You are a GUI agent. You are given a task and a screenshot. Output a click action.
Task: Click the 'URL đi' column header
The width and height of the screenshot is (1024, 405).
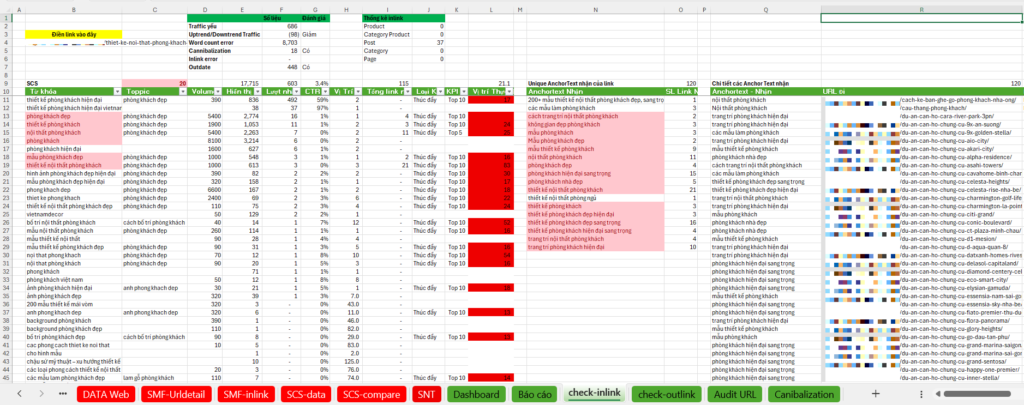coord(921,92)
